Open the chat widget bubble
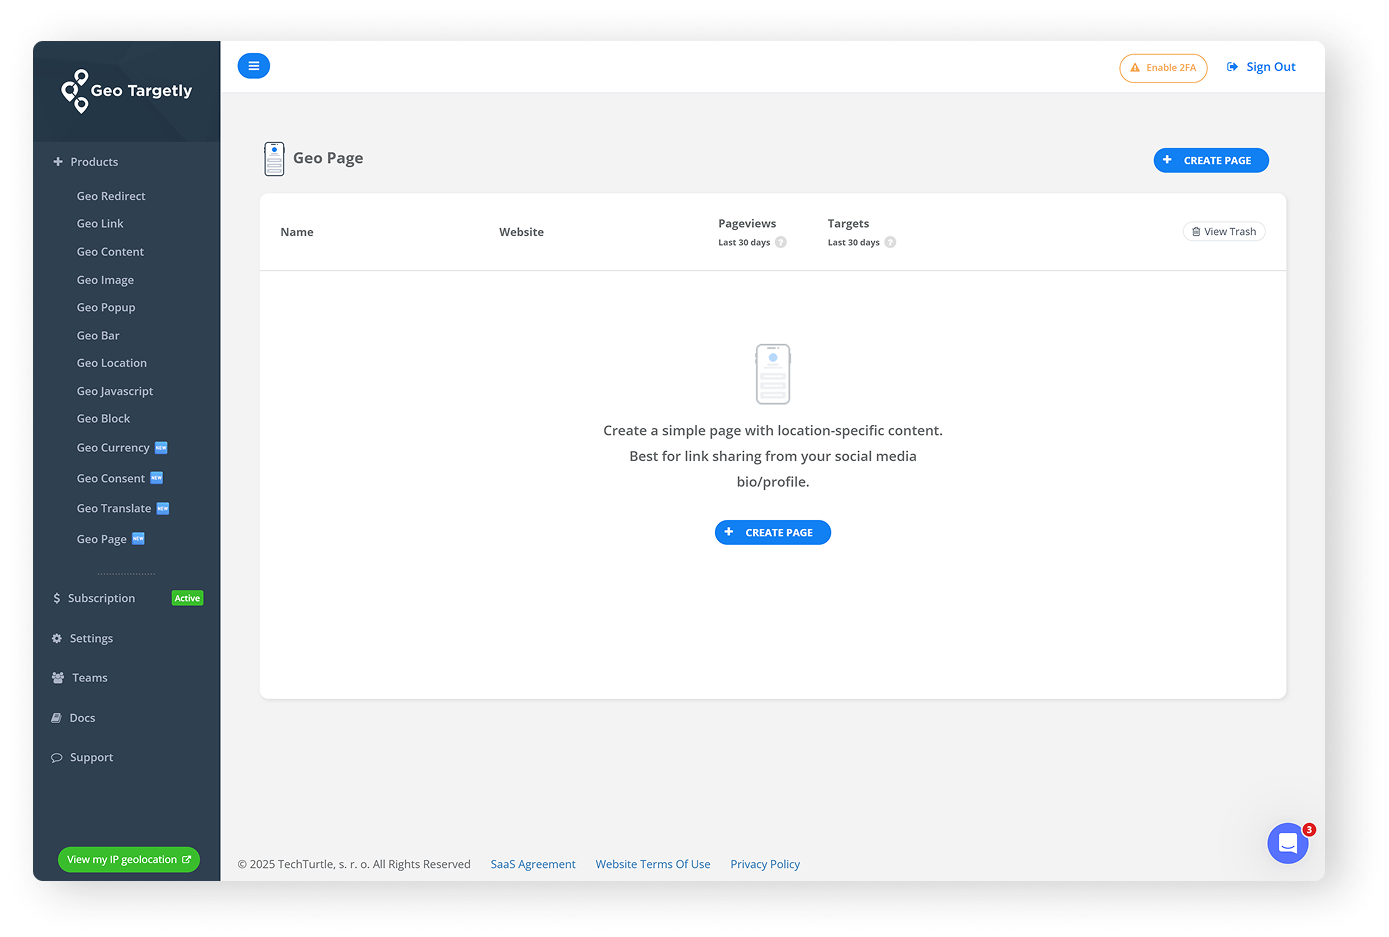 (1288, 843)
